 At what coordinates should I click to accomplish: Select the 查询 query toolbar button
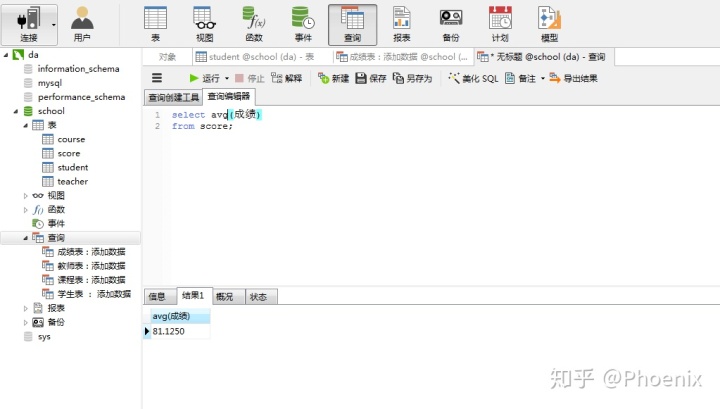click(352, 25)
